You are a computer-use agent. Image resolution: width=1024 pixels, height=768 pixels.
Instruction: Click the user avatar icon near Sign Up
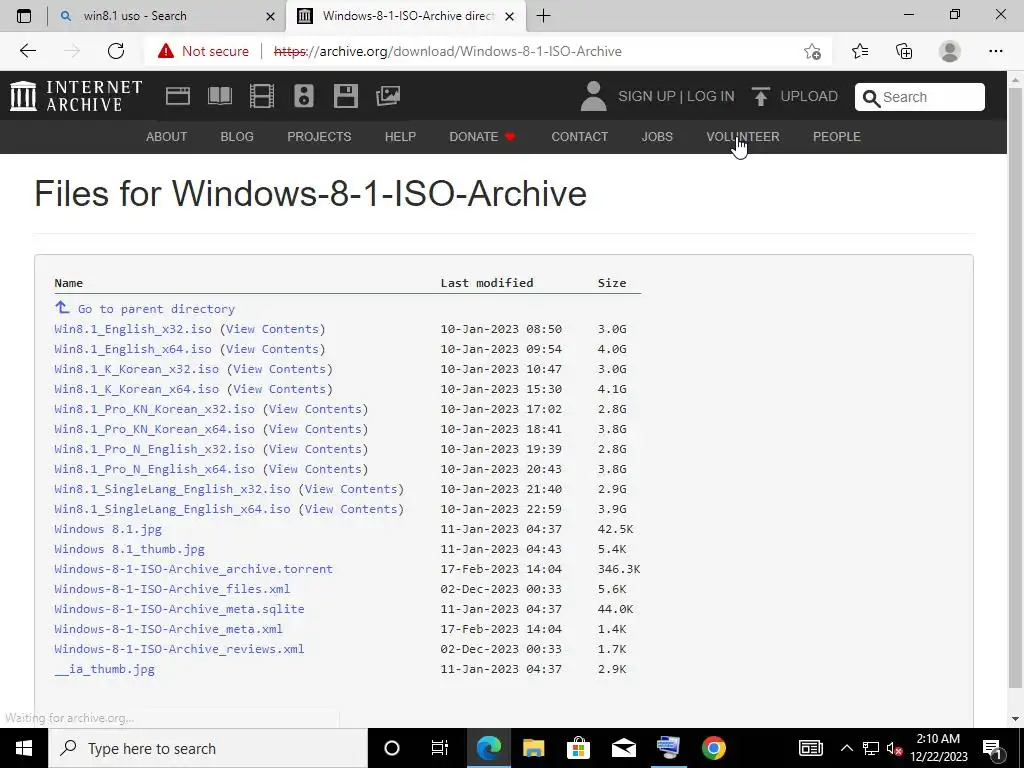593,96
